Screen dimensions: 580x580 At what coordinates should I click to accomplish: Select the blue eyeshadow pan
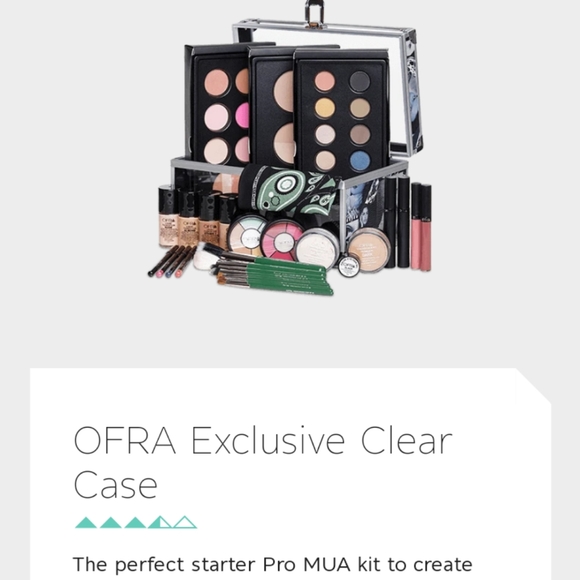pyautogui.click(x=360, y=161)
